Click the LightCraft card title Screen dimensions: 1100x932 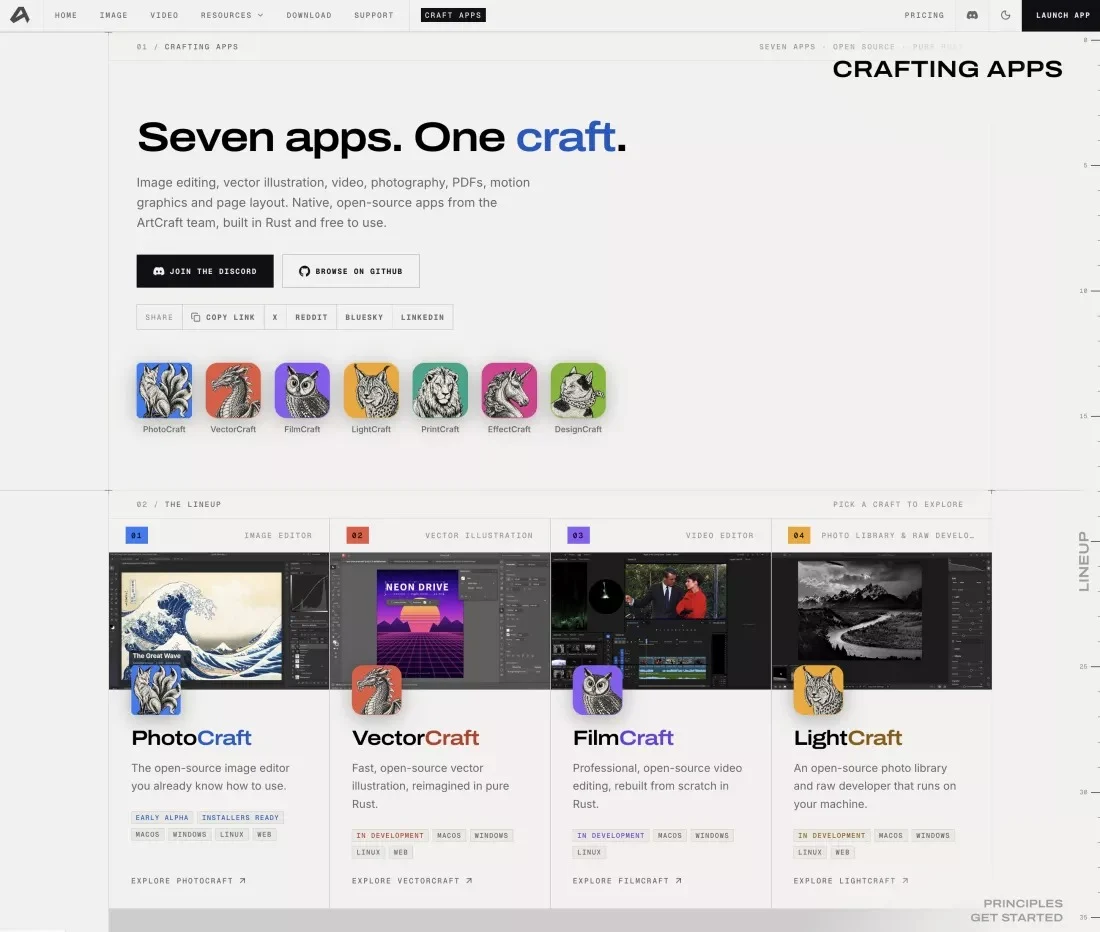[847, 738]
